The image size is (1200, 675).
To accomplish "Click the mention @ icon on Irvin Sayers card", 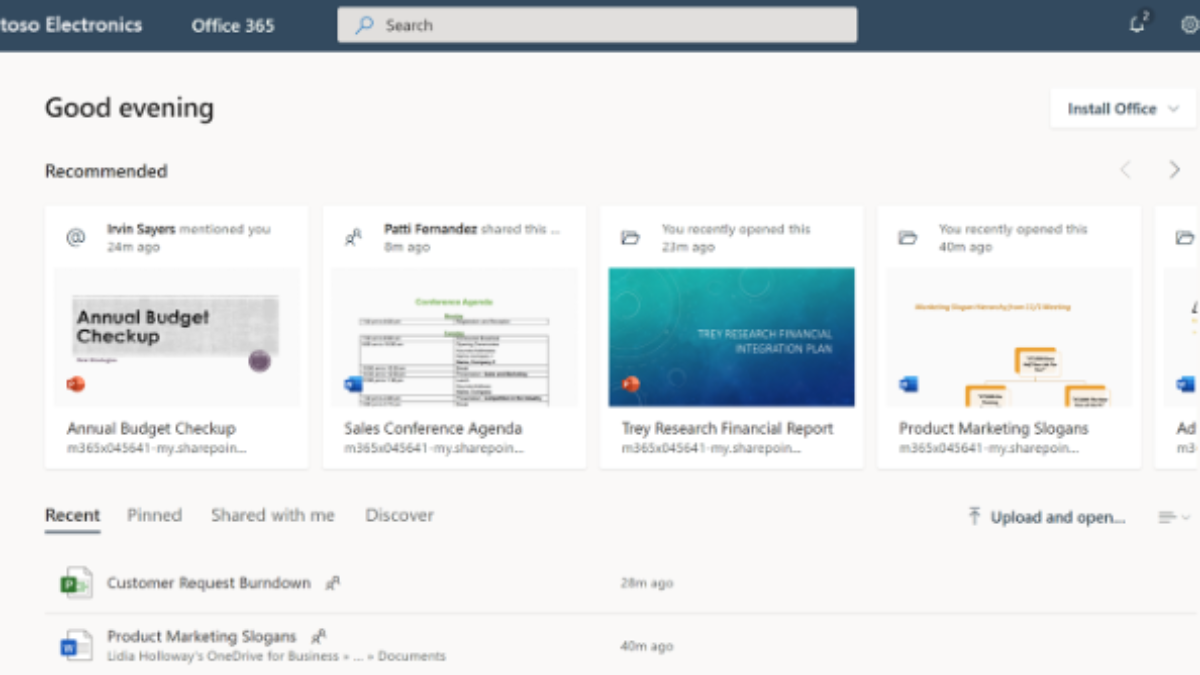I will coord(75,237).
